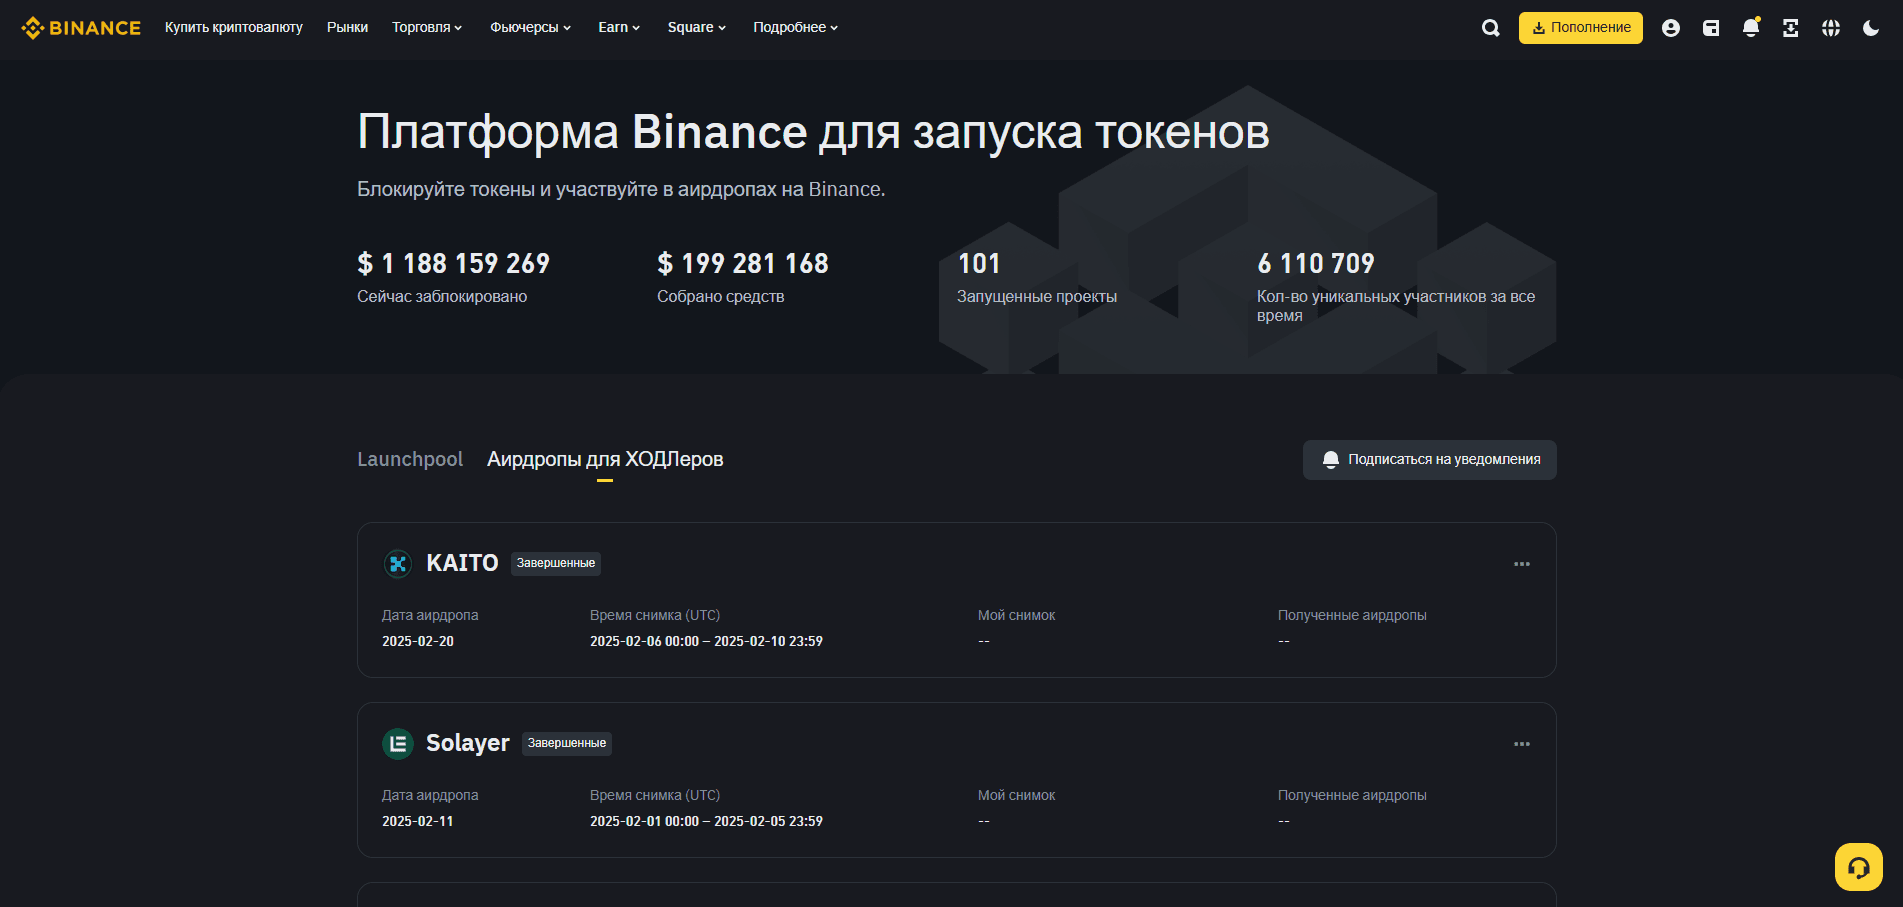
Task: Open the download app QR icon
Action: (x=1791, y=28)
